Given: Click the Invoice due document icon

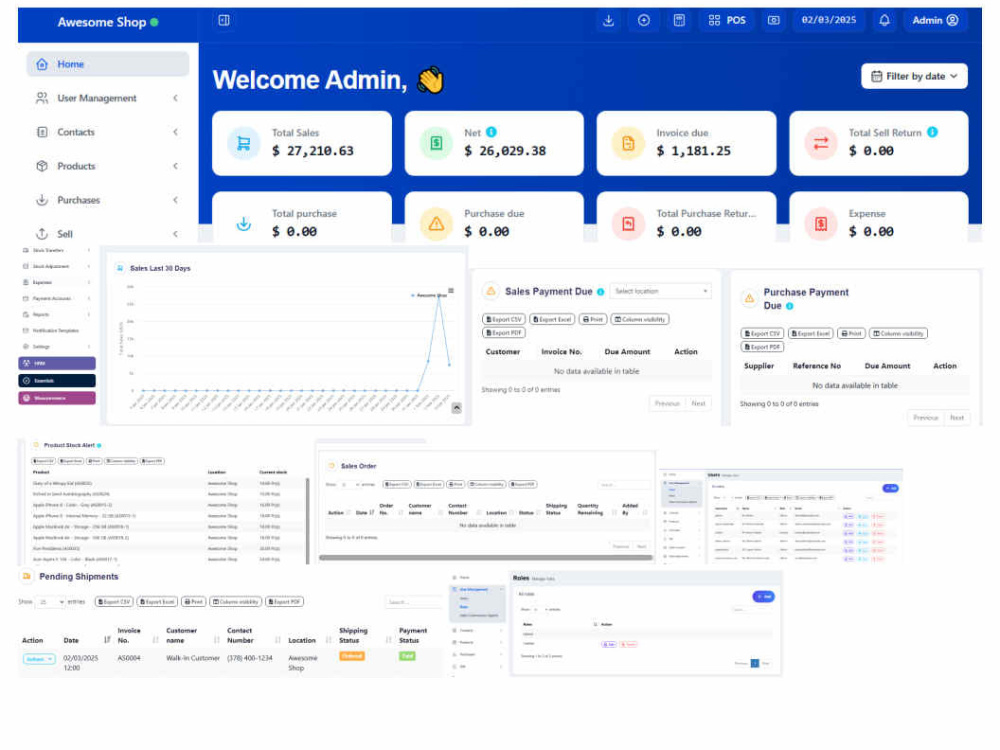Looking at the screenshot, I should coord(628,143).
